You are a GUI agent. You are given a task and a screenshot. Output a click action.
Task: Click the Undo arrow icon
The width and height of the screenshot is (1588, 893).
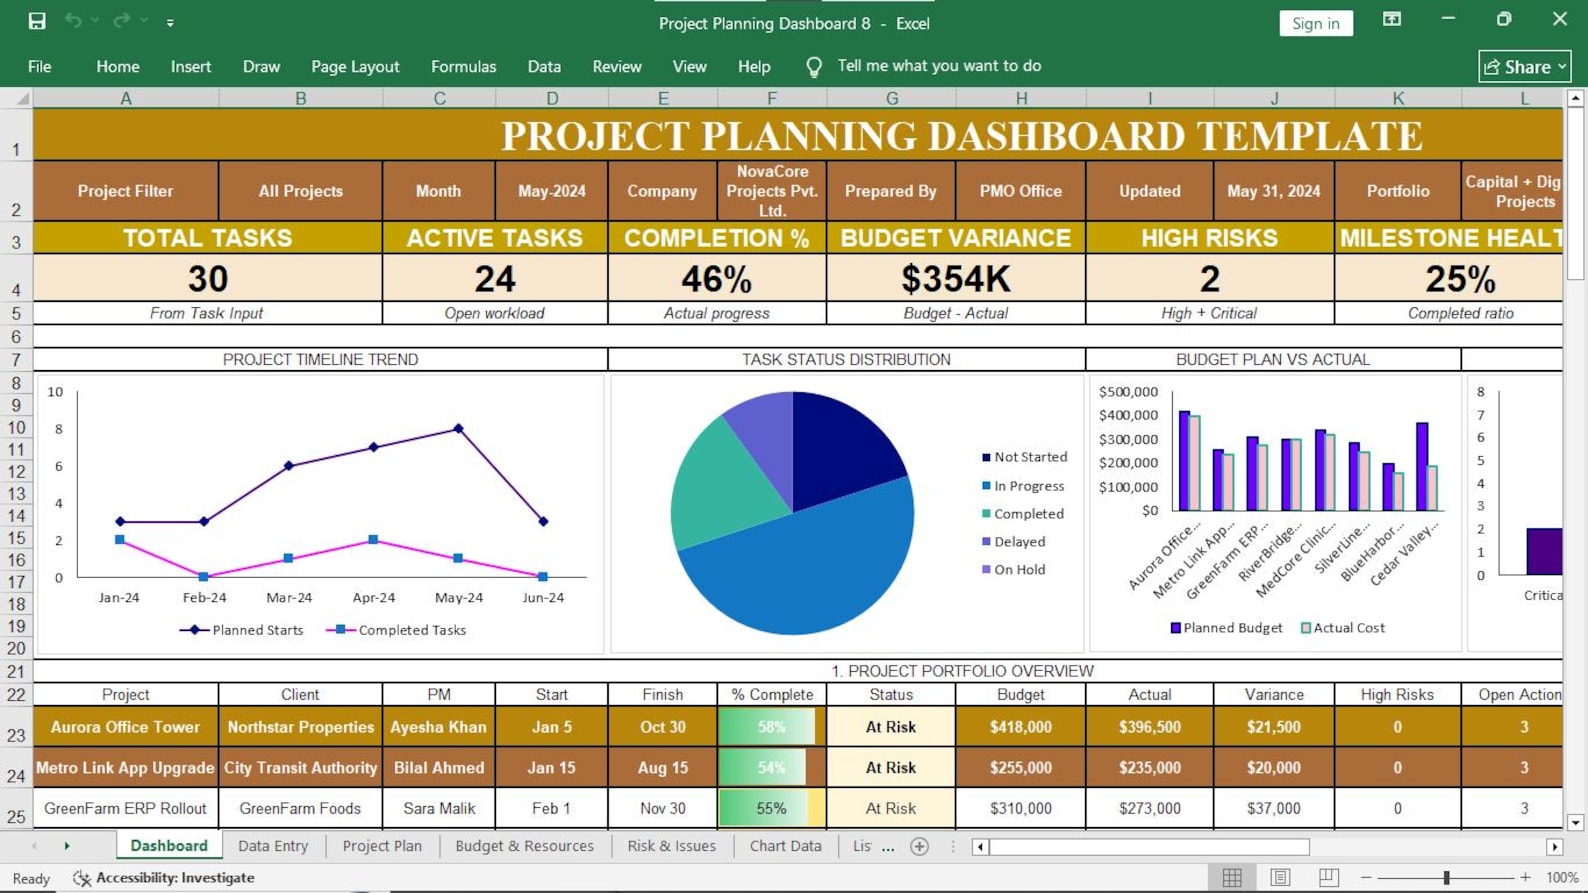pyautogui.click(x=73, y=21)
